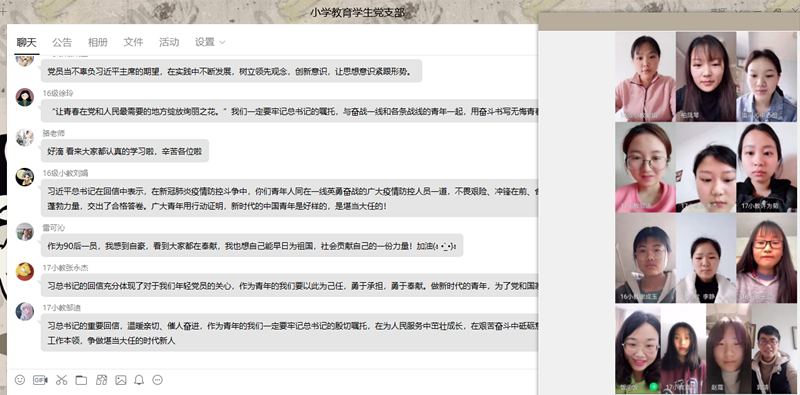Open the three-dots more options icon
This screenshot has width=800, height=395.
[158, 380]
